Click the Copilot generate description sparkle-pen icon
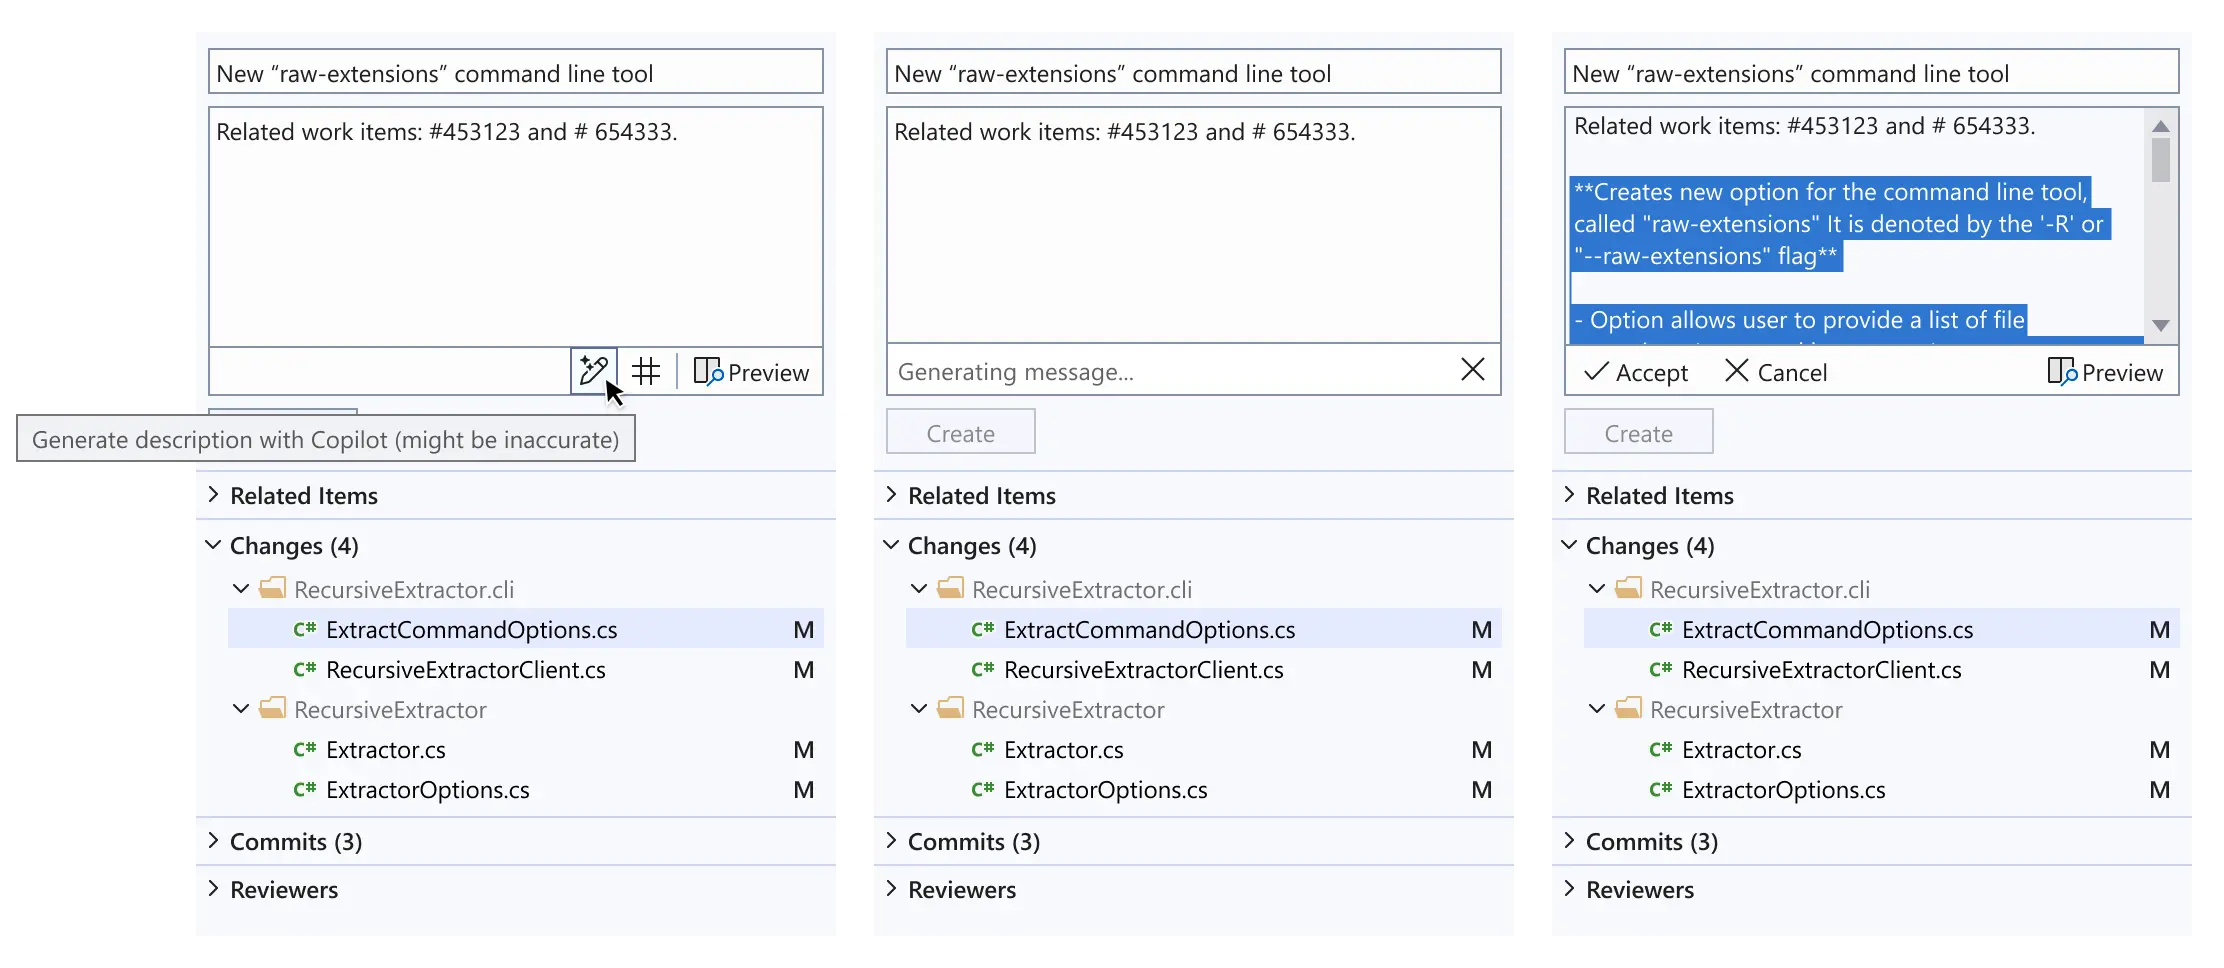This screenshot has width=2224, height=968. pos(593,371)
